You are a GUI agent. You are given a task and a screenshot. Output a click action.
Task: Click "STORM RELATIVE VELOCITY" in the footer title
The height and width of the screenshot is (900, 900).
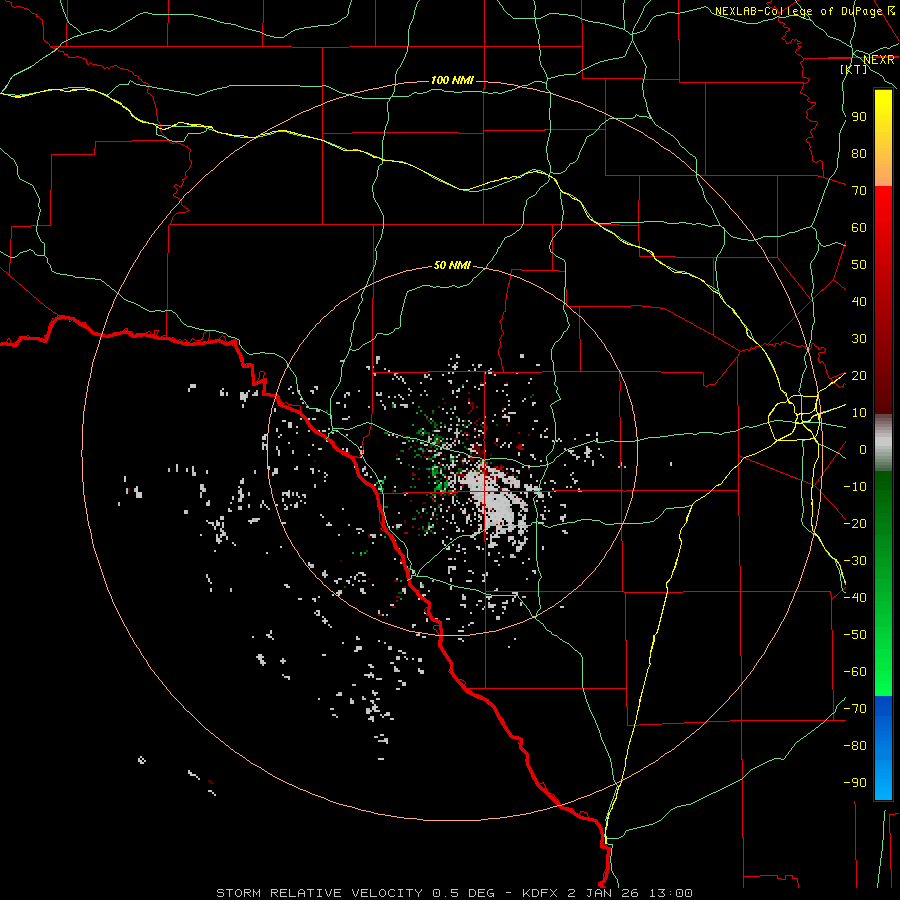[320, 893]
